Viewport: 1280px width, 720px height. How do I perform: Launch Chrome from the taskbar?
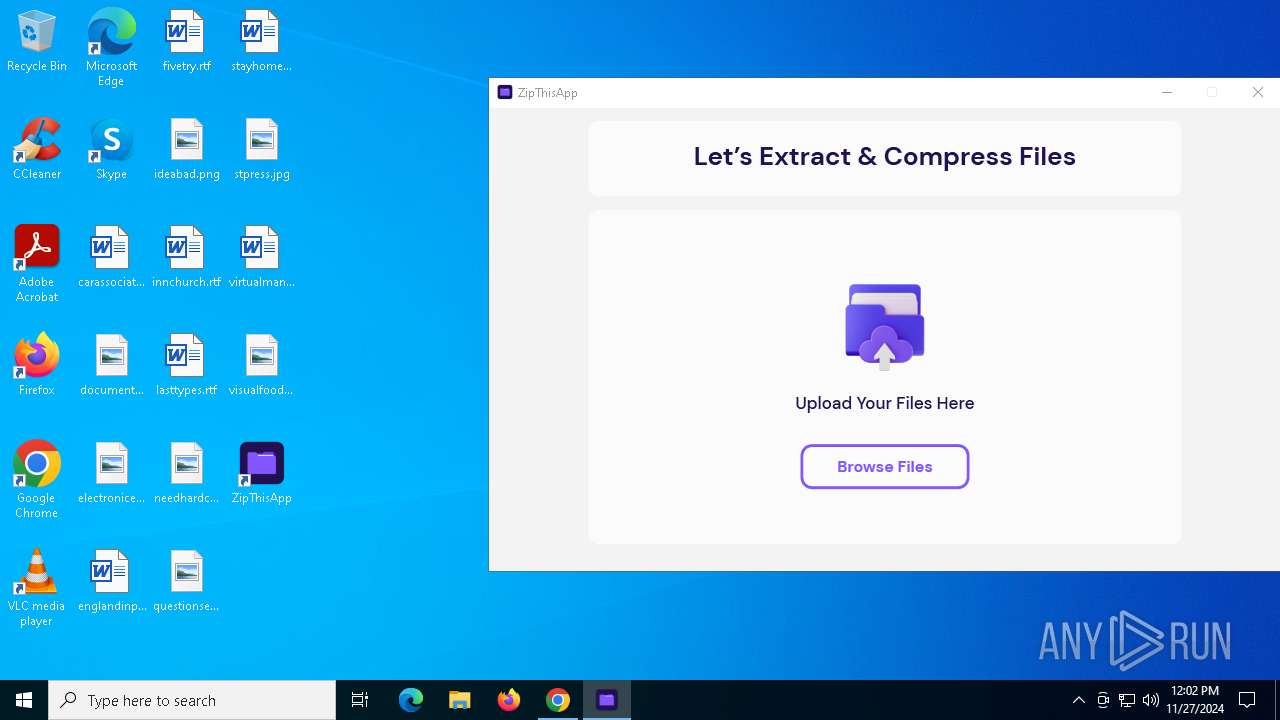pyautogui.click(x=558, y=700)
